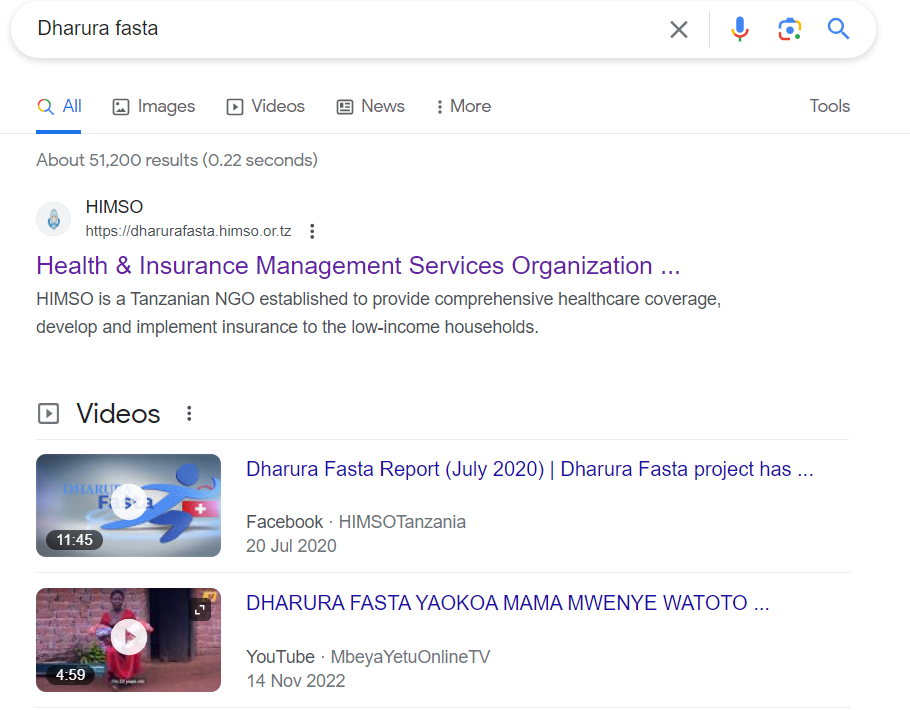Open options menu beside the Videos heading

(x=189, y=412)
